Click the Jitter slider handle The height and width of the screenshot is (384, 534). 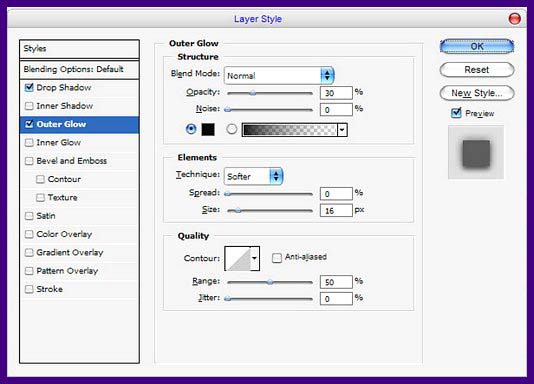click(x=228, y=299)
